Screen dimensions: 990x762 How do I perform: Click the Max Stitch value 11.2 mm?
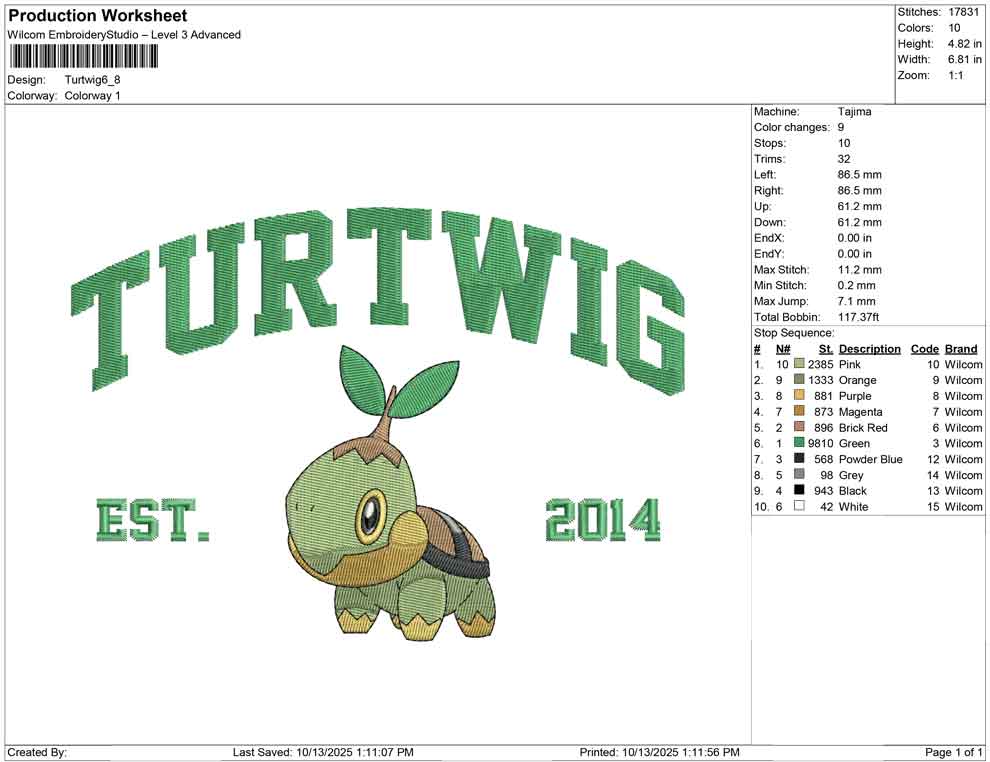[x=859, y=270]
